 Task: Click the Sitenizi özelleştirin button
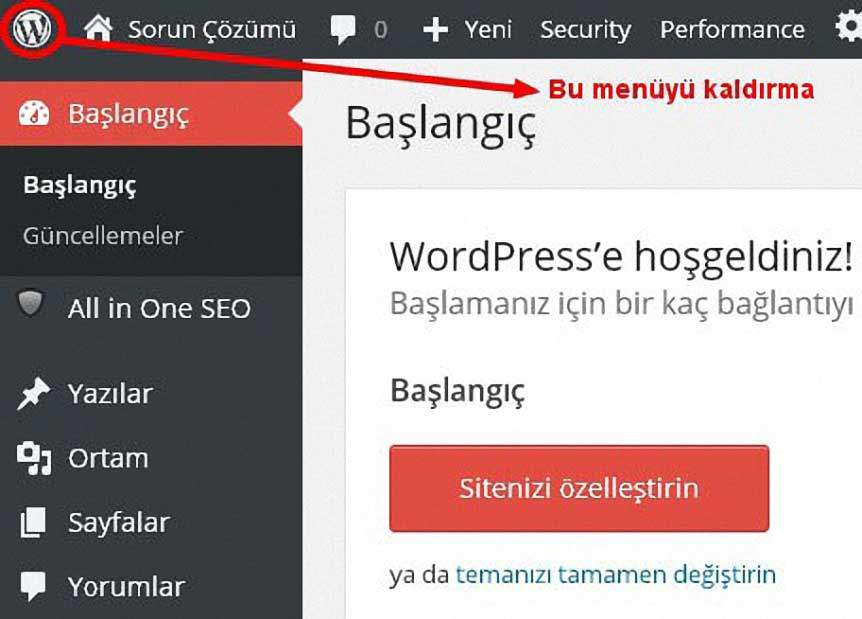coord(579,488)
